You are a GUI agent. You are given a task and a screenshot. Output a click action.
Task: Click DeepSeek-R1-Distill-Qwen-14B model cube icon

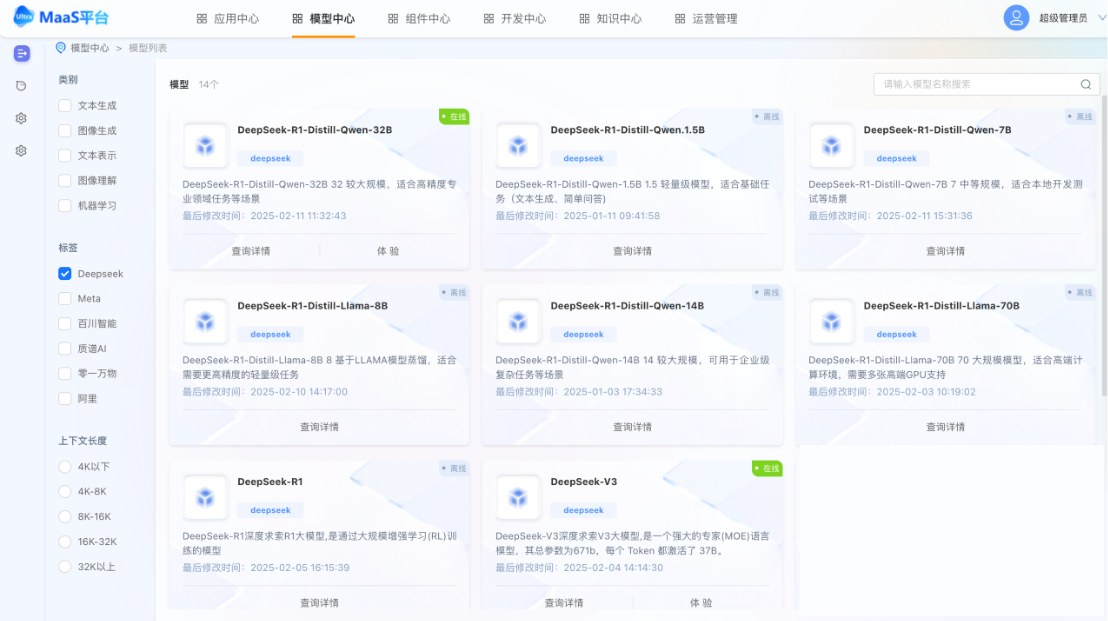(518, 321)
